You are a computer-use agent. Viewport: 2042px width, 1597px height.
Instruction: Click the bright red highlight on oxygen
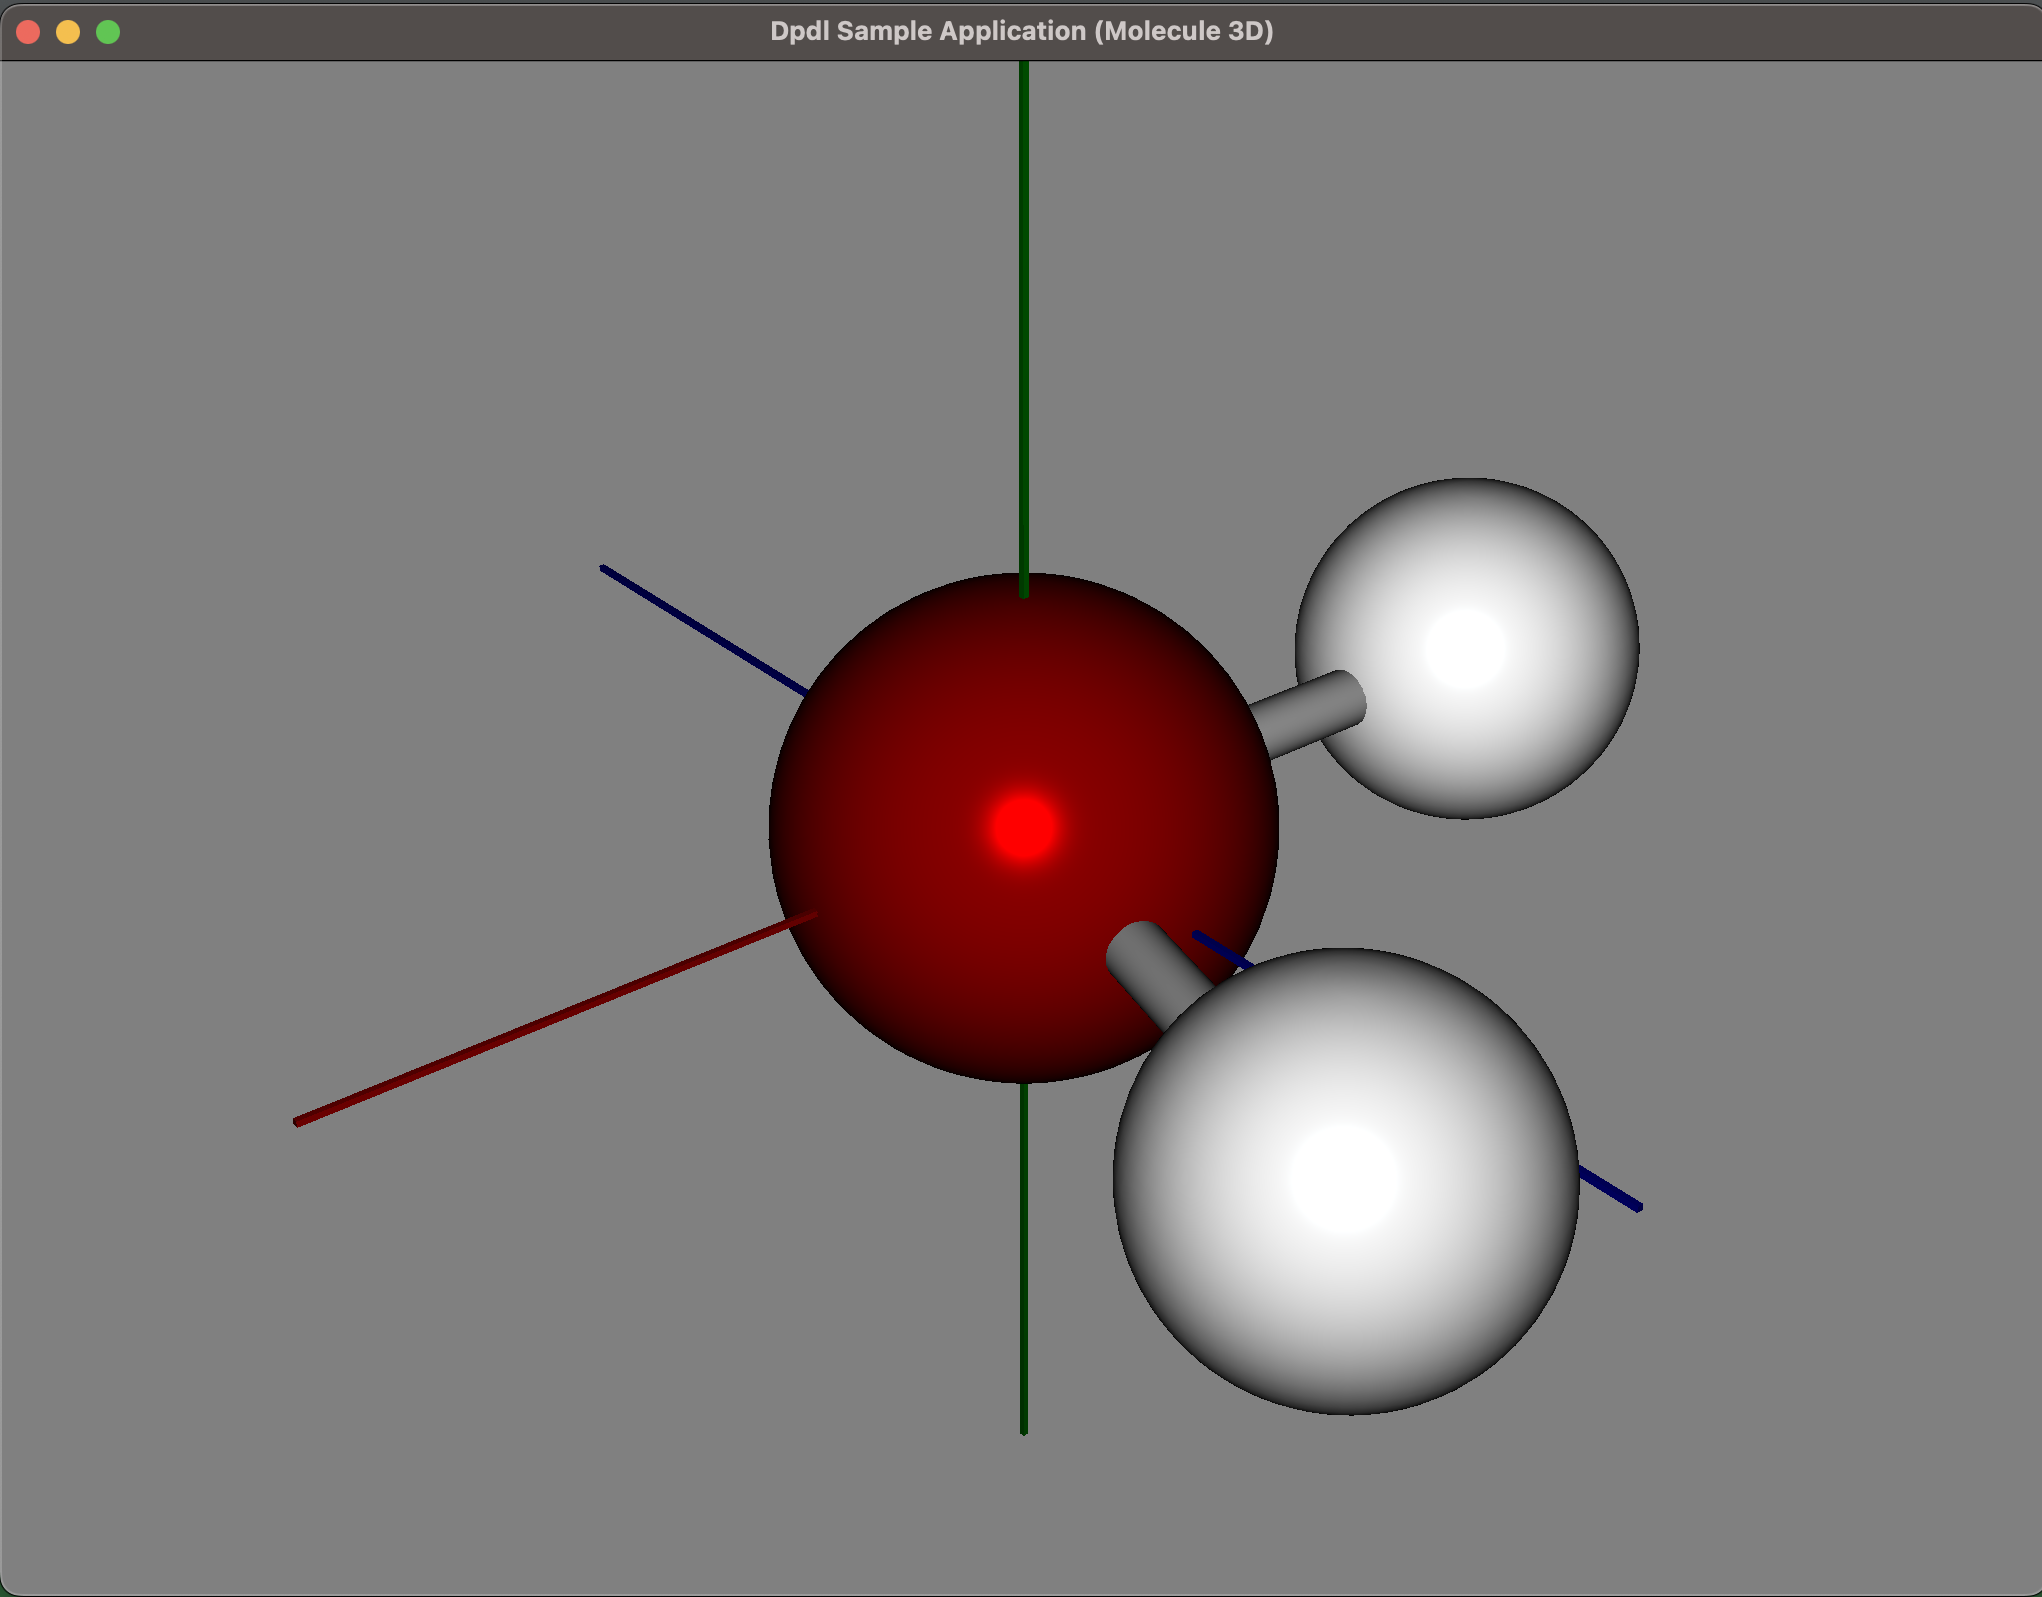click(x=1023, y=827)
